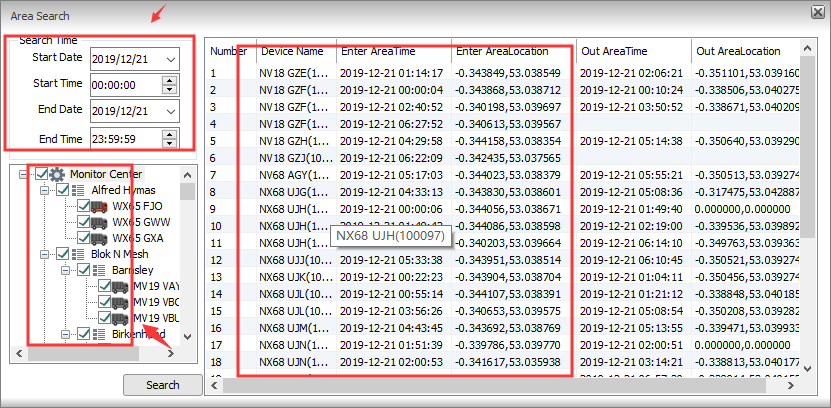Click out location -0.317475,53.042887 in row 8
The image size is (831, 408).
tap(746, 193)
